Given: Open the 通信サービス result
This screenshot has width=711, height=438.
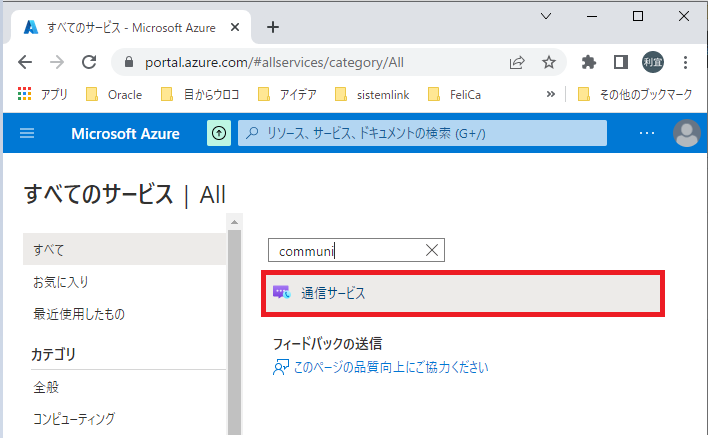Looking at the screenshot, I should (463, 293).
